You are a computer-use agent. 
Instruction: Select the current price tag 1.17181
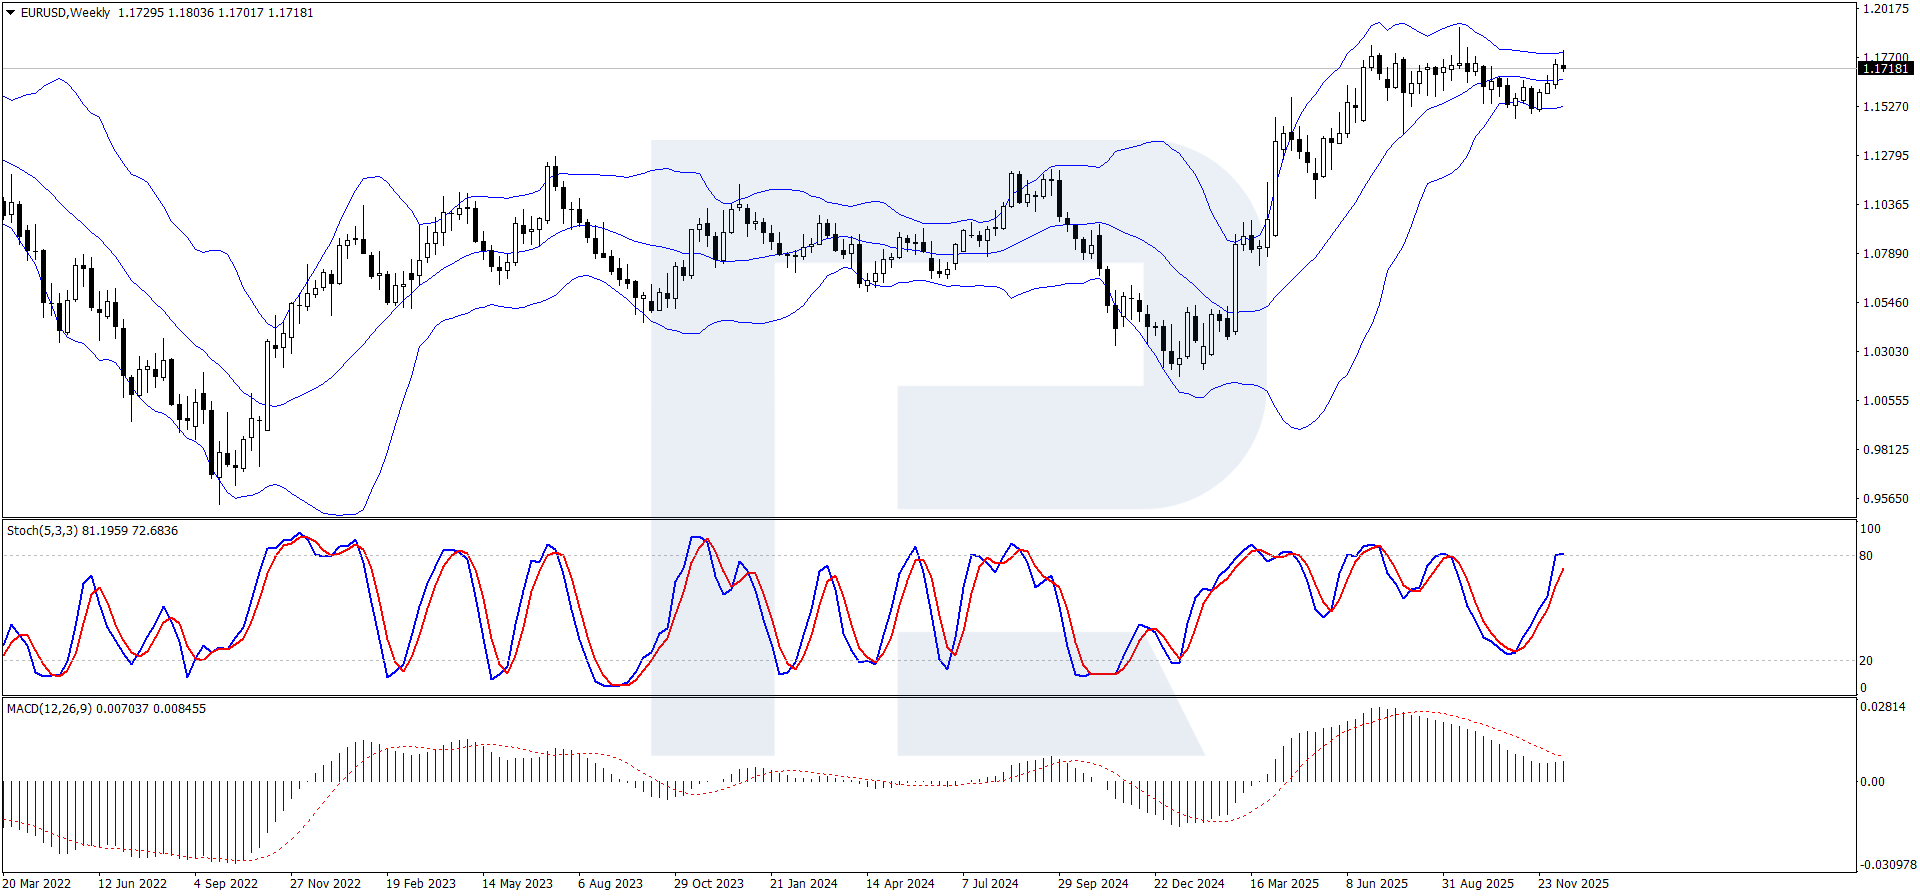coord(1885,68)
